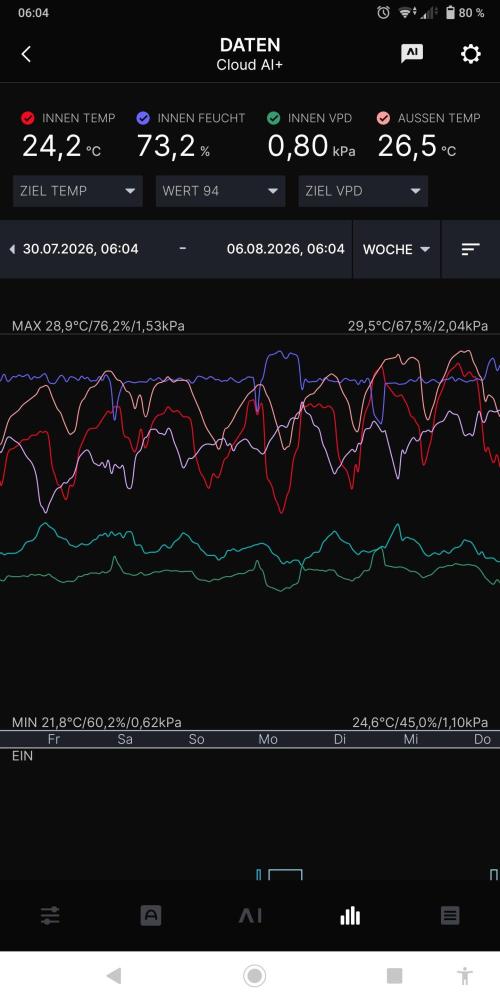Screen dimensions: 500x1000
Task: Click the Cloud AI+ device subtitle
Action: (250, 65)
